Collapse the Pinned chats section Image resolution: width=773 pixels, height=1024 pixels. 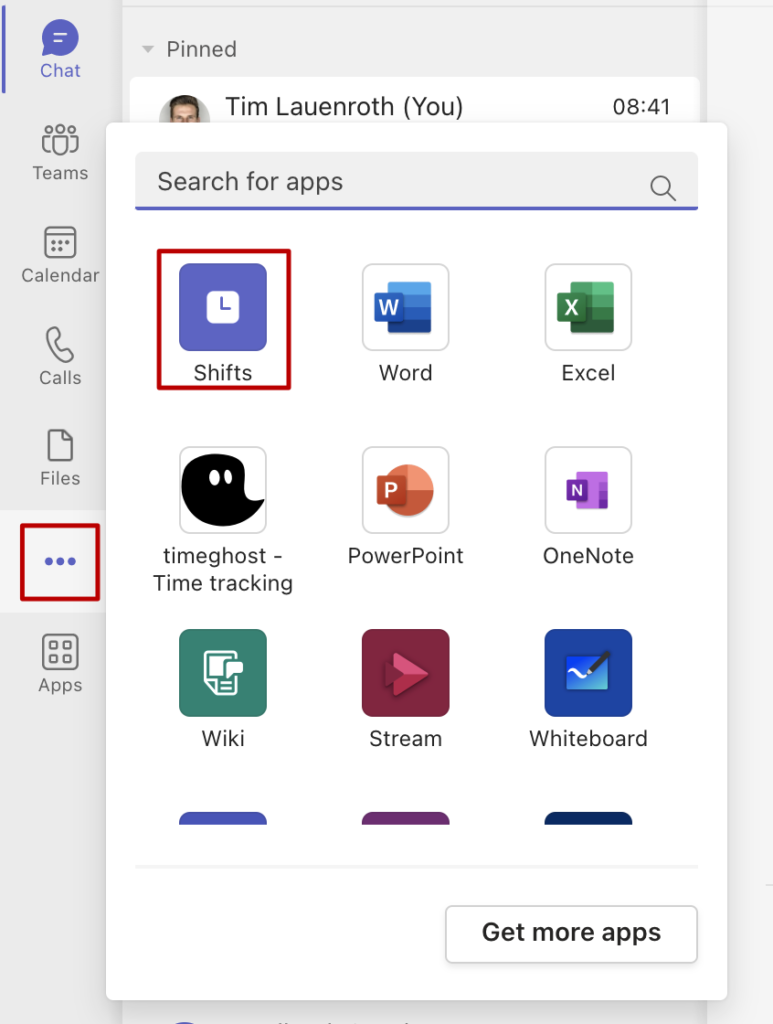coord(149,49)
